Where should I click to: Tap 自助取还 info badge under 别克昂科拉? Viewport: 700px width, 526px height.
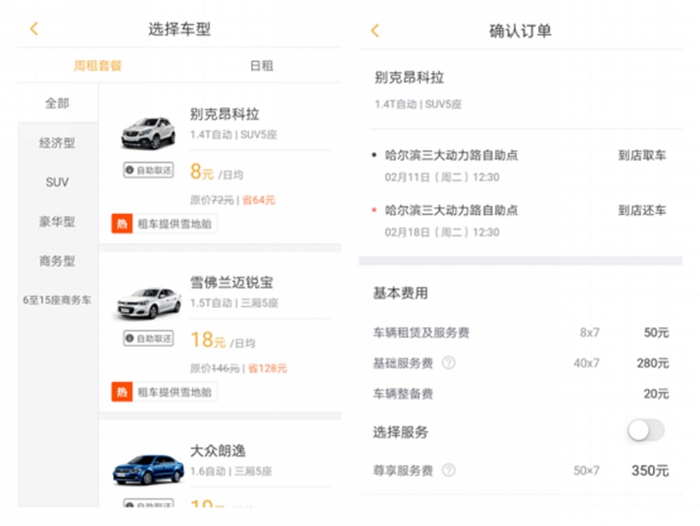[x=148, y=170]
